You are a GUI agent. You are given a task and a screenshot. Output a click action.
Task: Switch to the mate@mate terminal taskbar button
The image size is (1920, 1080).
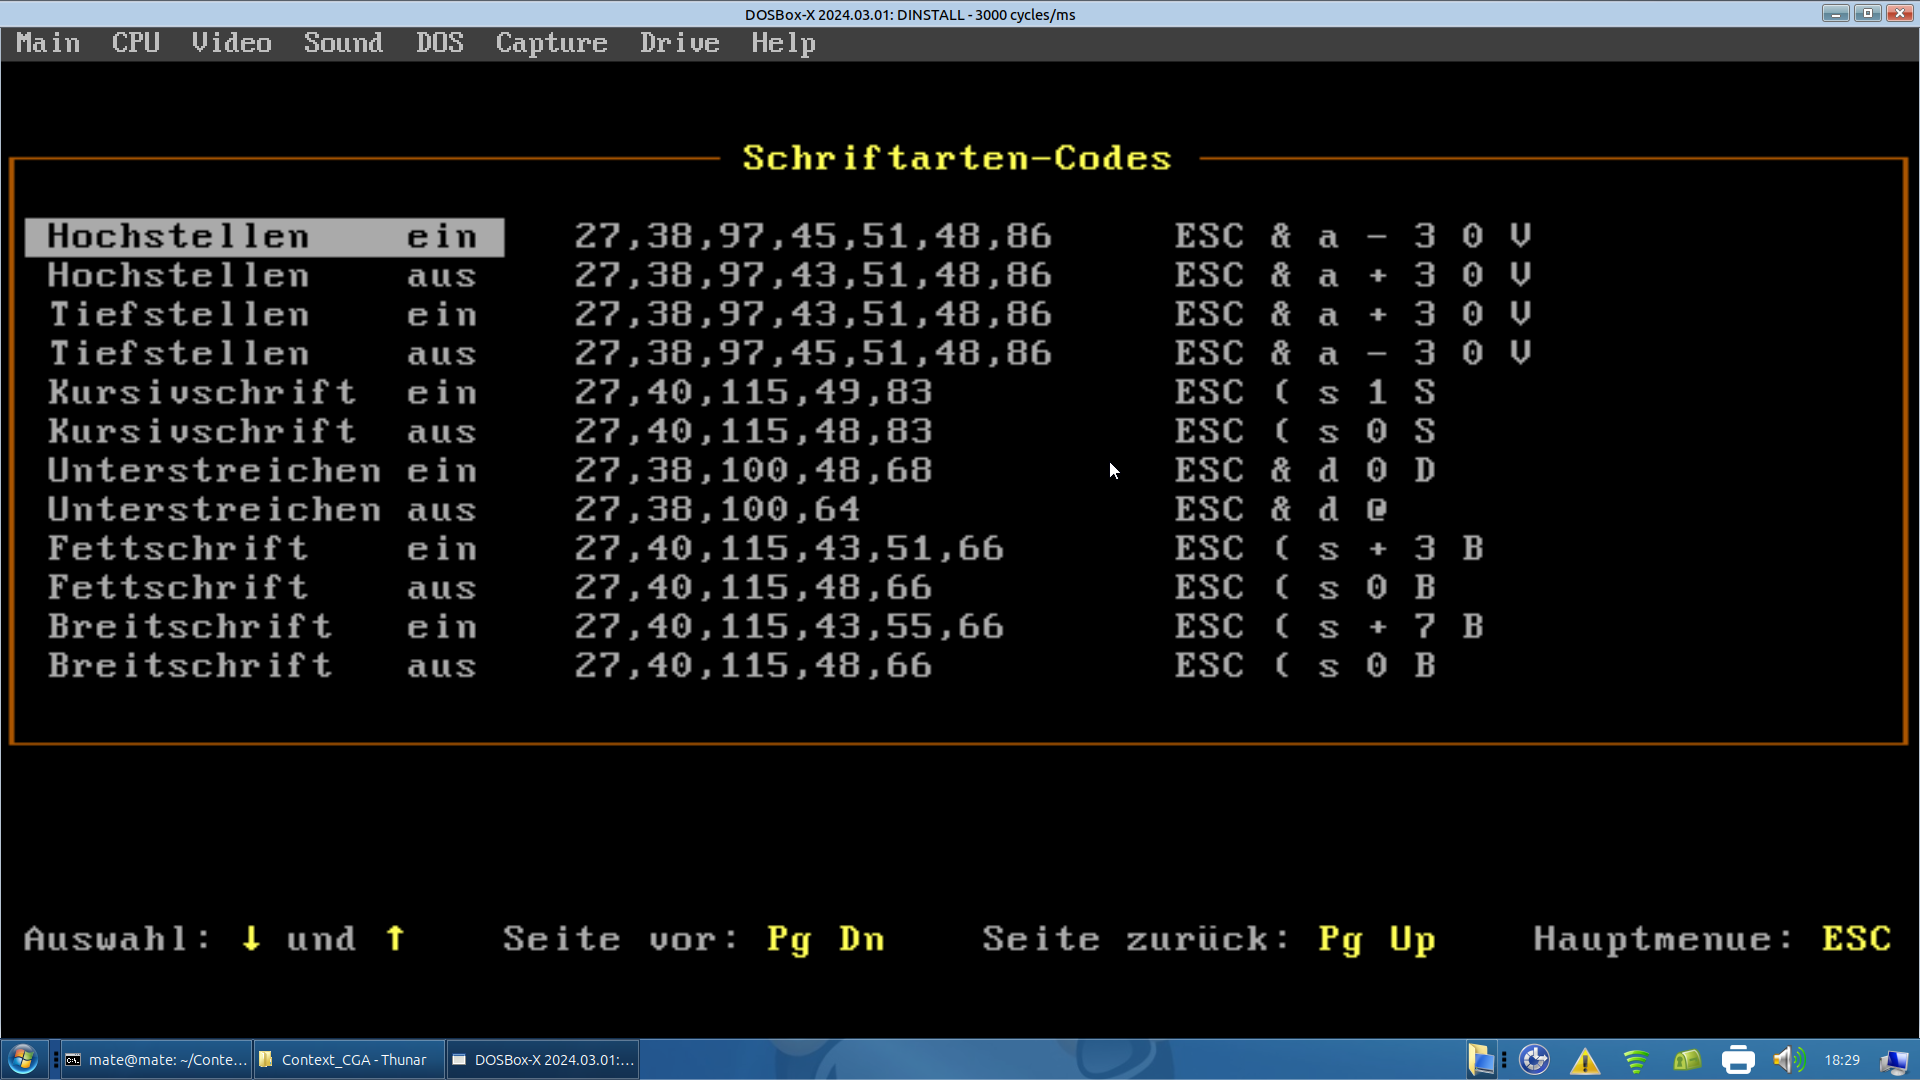tap(157, 1060)
